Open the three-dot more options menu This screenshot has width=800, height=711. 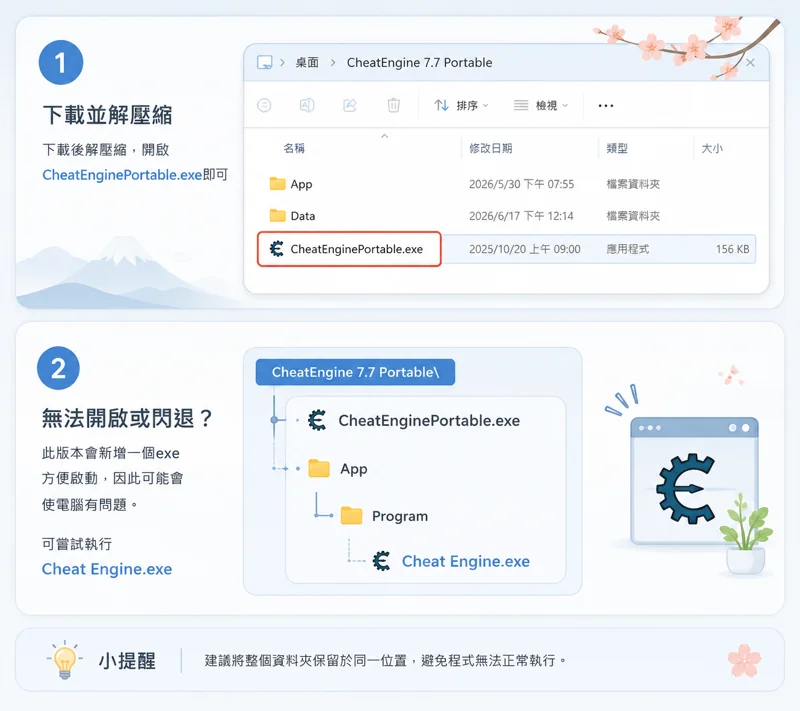click(x=606, y=106)
